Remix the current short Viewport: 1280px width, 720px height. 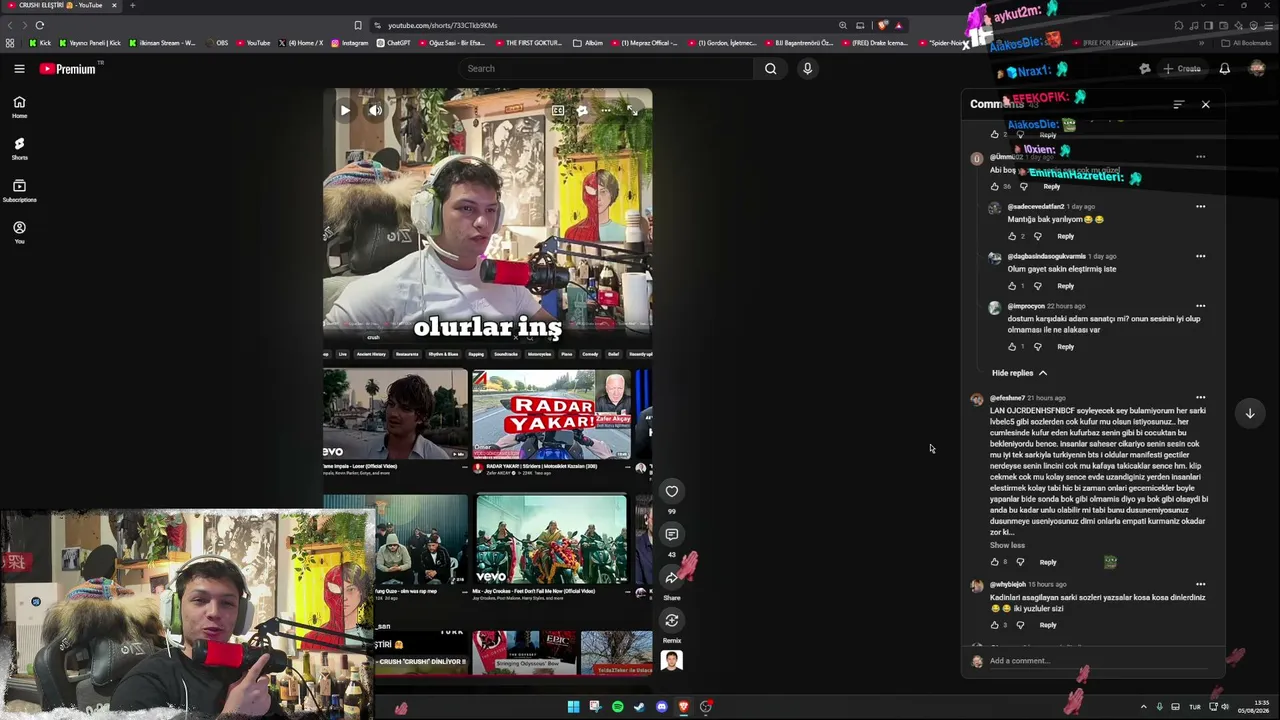click(672, 621)
